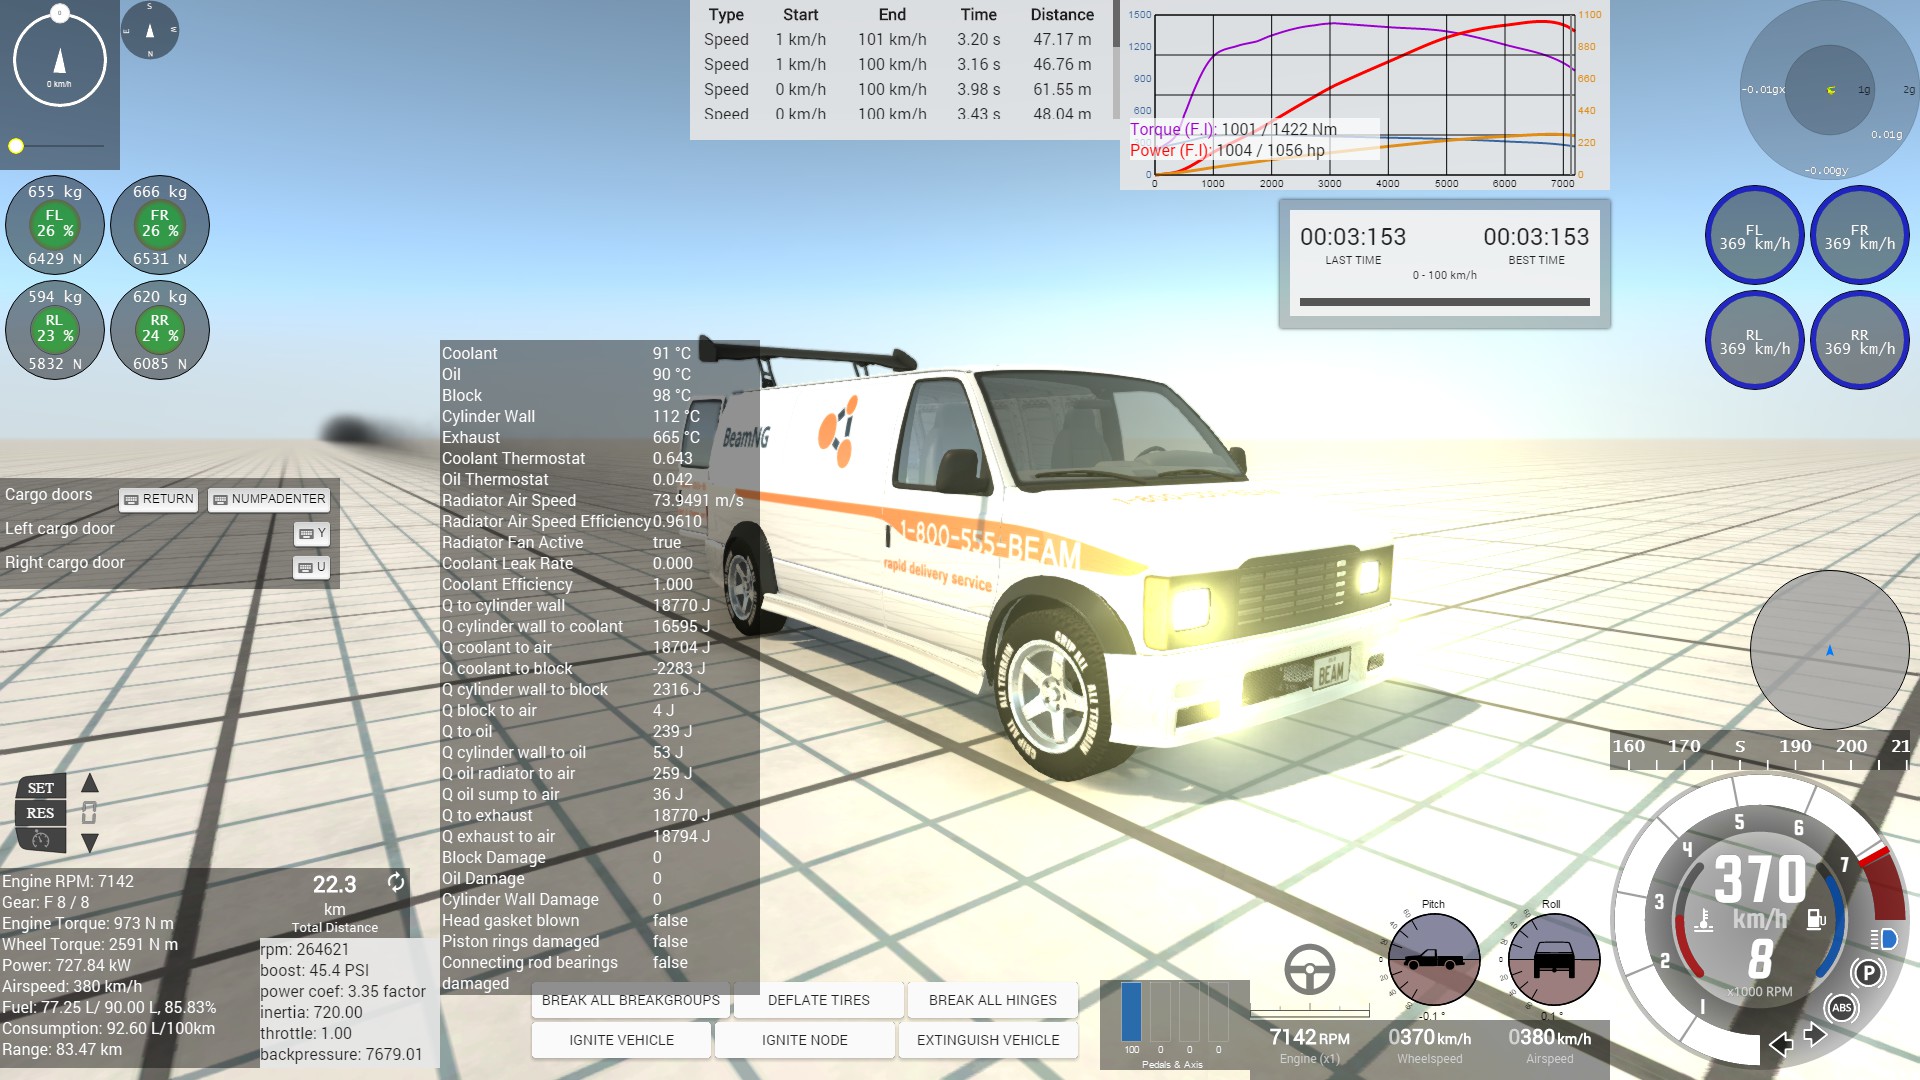Viewport: 1920px width, 1080px height.
Task: Click the NUMPADENTER key for Cargo doors
Action: (x=269, y=499)
